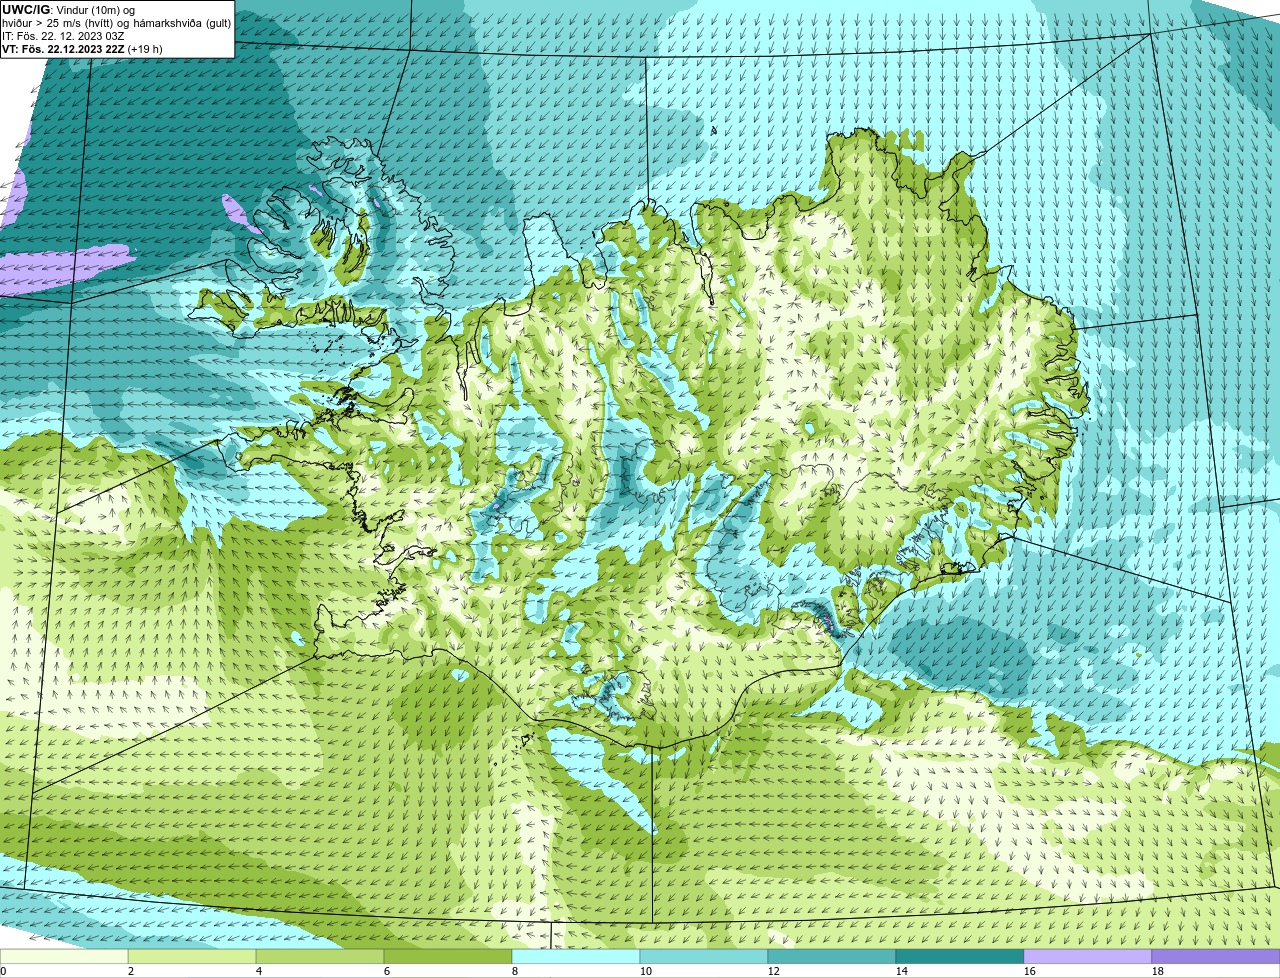Screen dimensions: 1280x978
Task: Click the pale yellow 0–2 m/s legend swatch
Action: 64,957
